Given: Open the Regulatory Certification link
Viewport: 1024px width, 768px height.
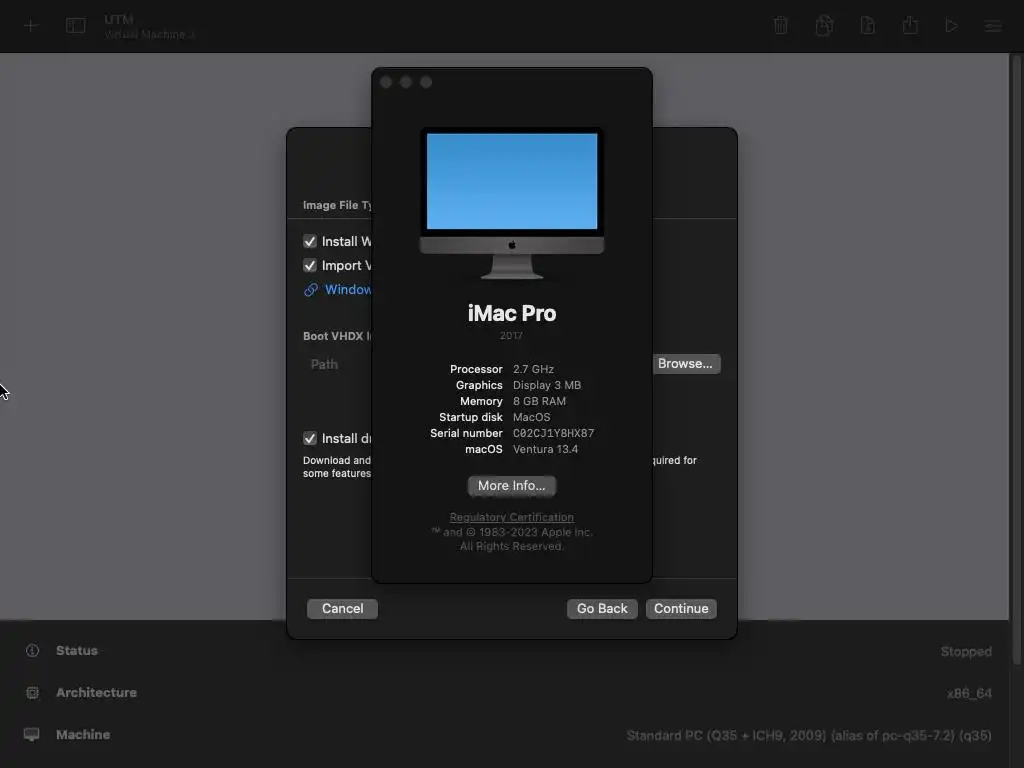Looking at the screenshot, I should (x=511, y=517).
